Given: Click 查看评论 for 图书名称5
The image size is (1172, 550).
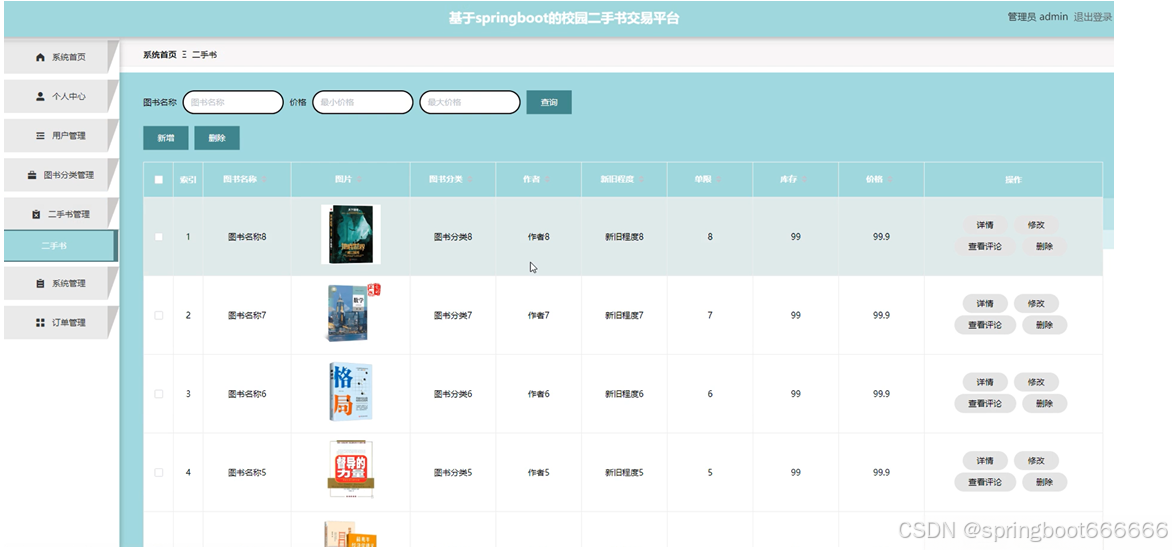Looking at the screenshot, I should [985, 482].
